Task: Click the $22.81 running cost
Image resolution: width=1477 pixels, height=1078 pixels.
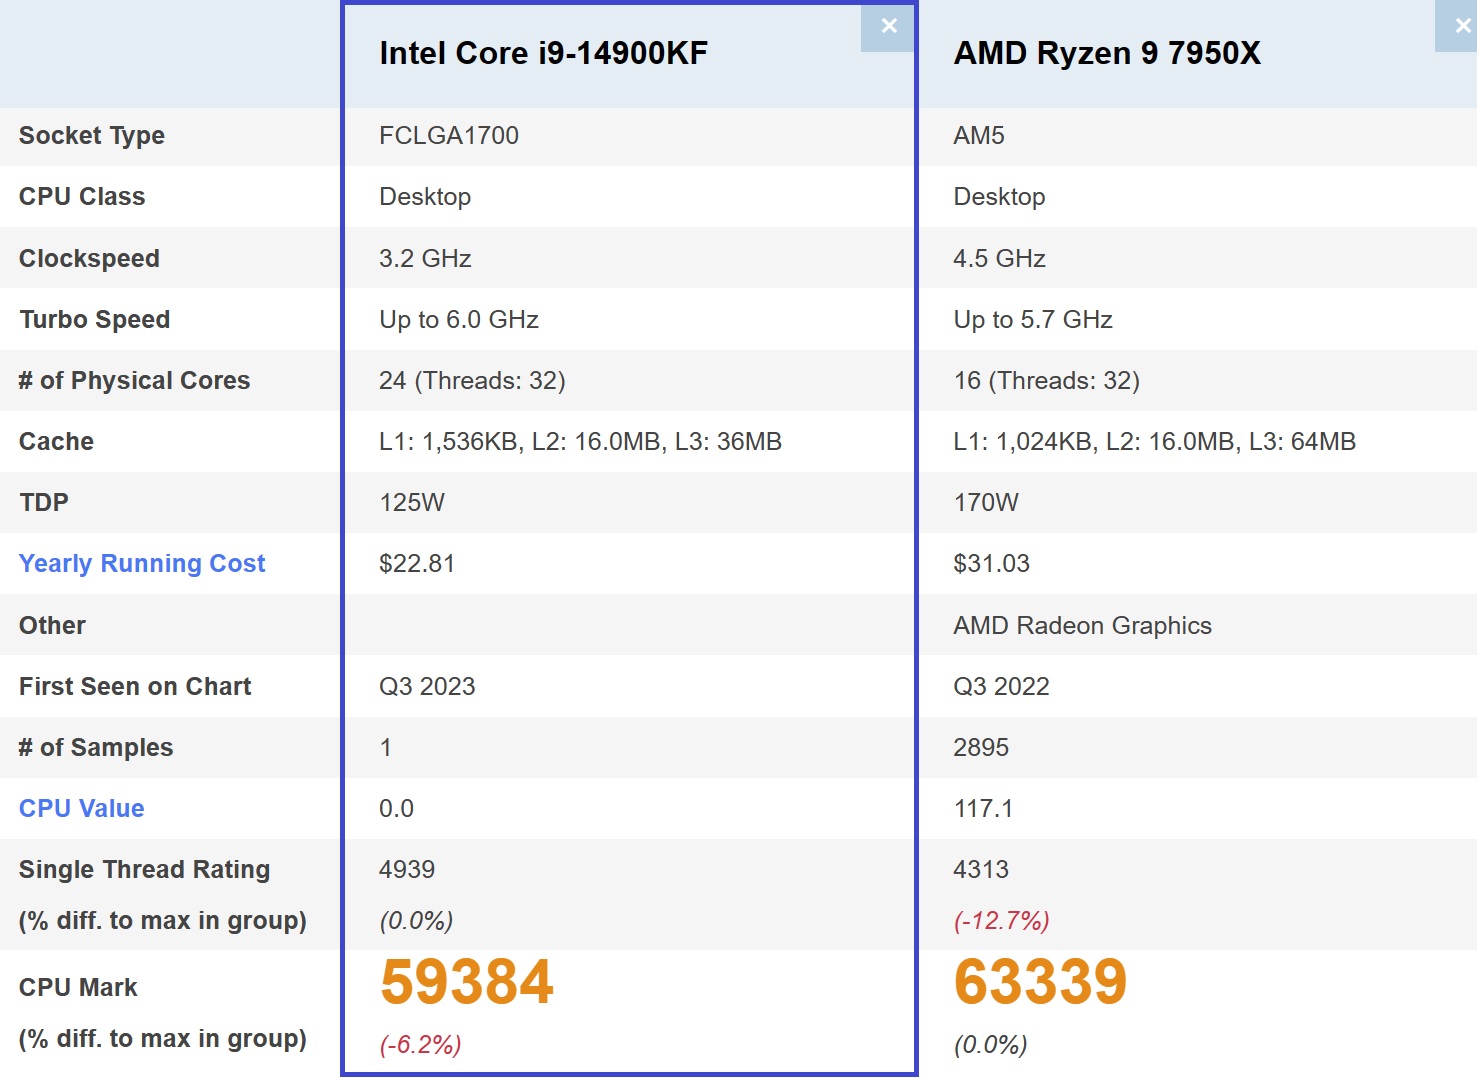Action: click(x=417, y=564)
